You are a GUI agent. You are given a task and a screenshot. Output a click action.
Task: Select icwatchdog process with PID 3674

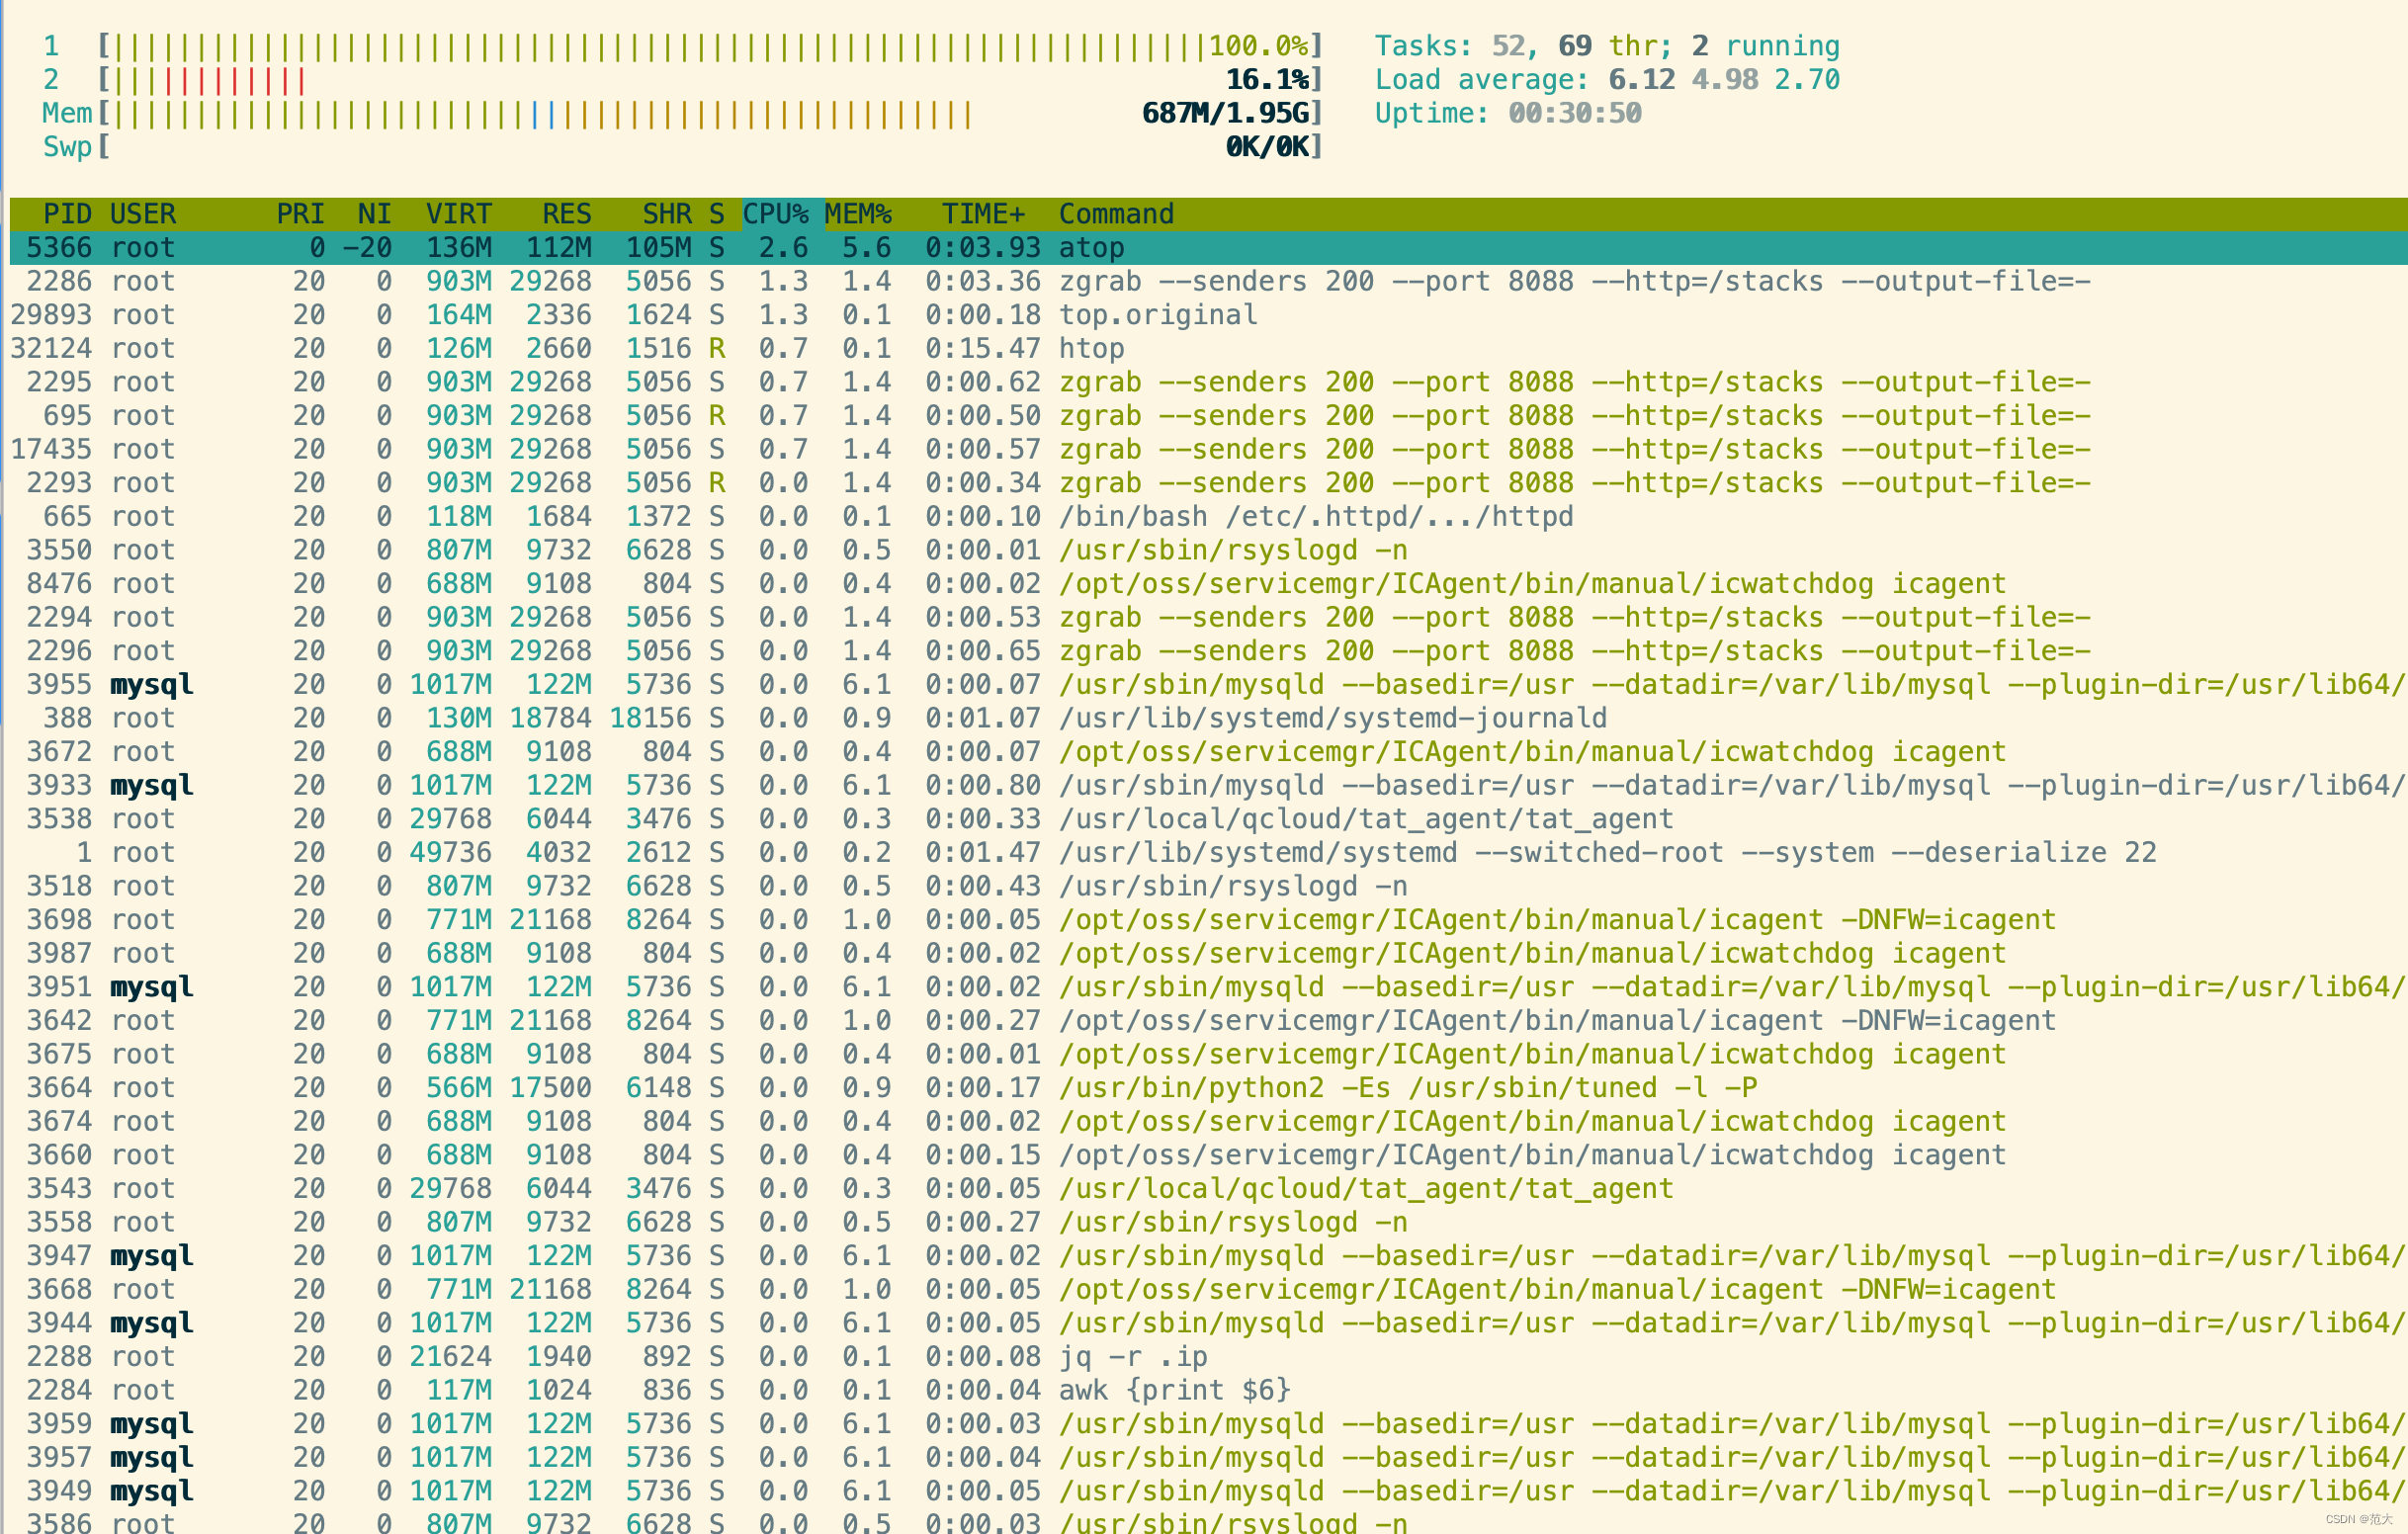(x=1208, y=1121)
